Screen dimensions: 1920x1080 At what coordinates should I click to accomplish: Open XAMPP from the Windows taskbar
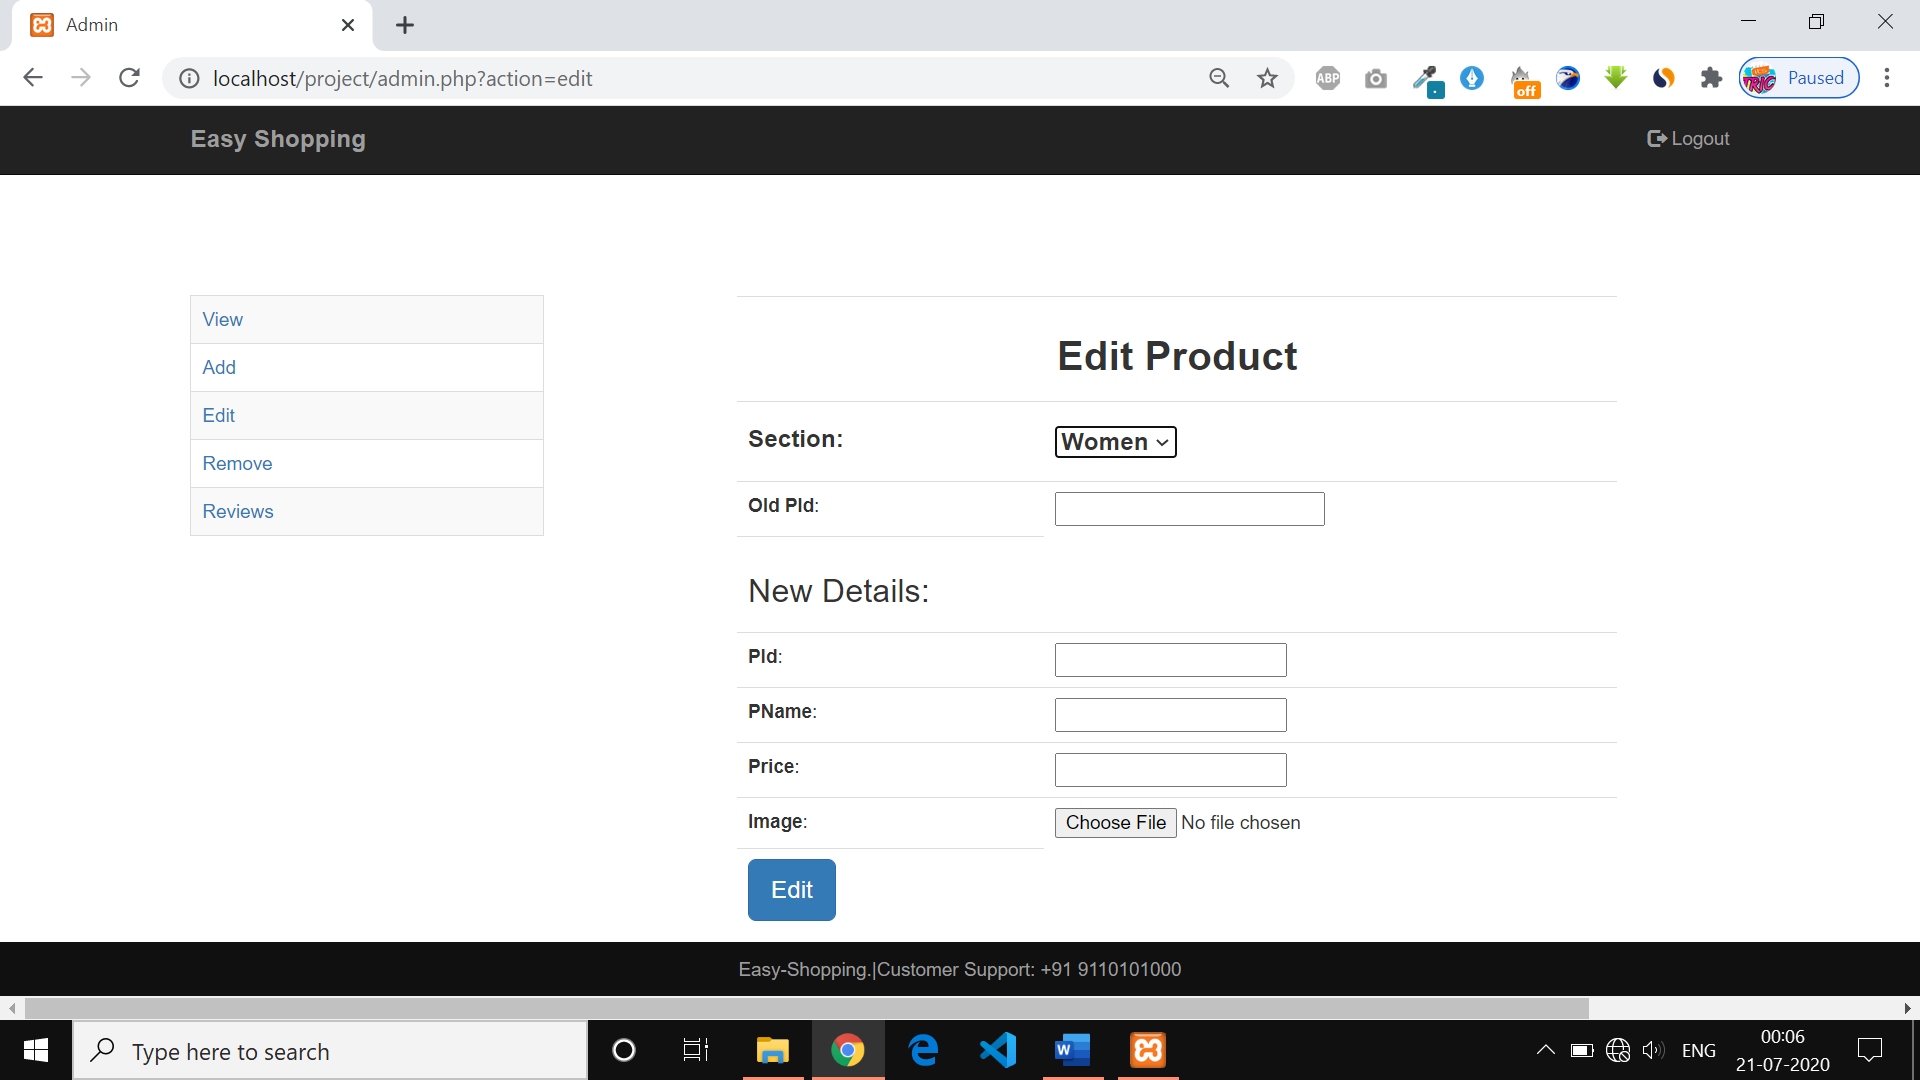[x=1148, y=1050]
